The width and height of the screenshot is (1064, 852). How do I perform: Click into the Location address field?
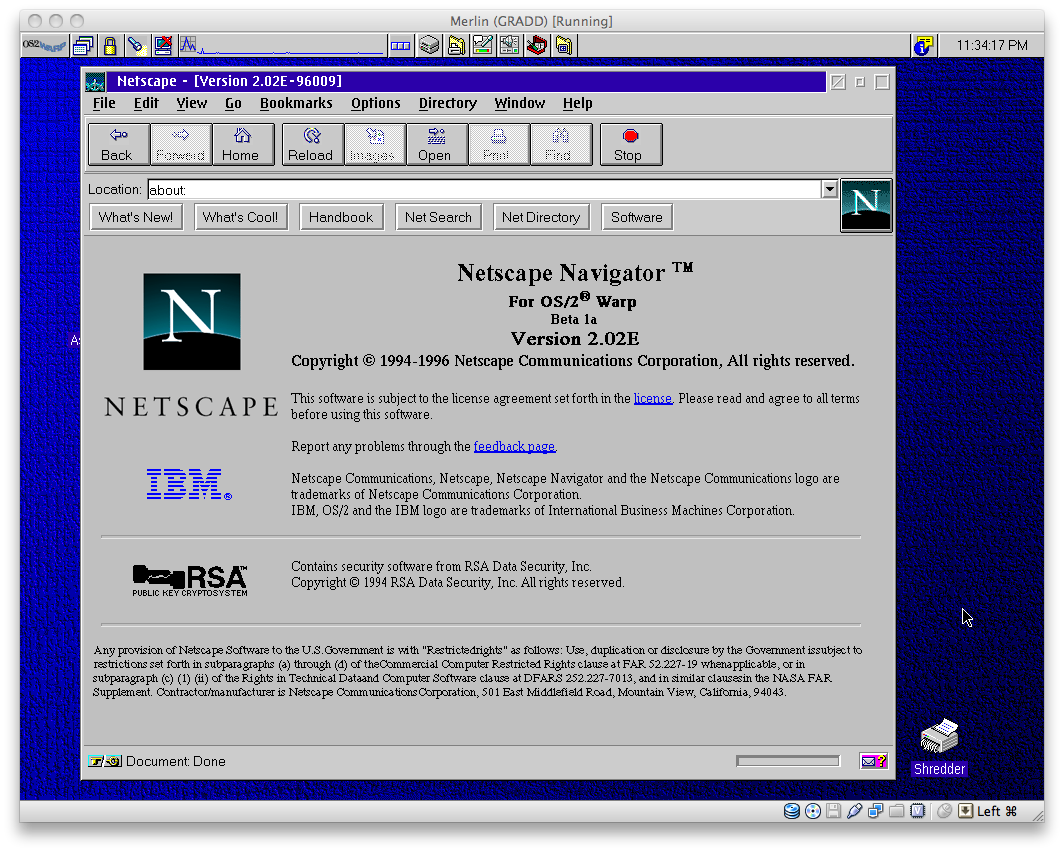(484, 190)
